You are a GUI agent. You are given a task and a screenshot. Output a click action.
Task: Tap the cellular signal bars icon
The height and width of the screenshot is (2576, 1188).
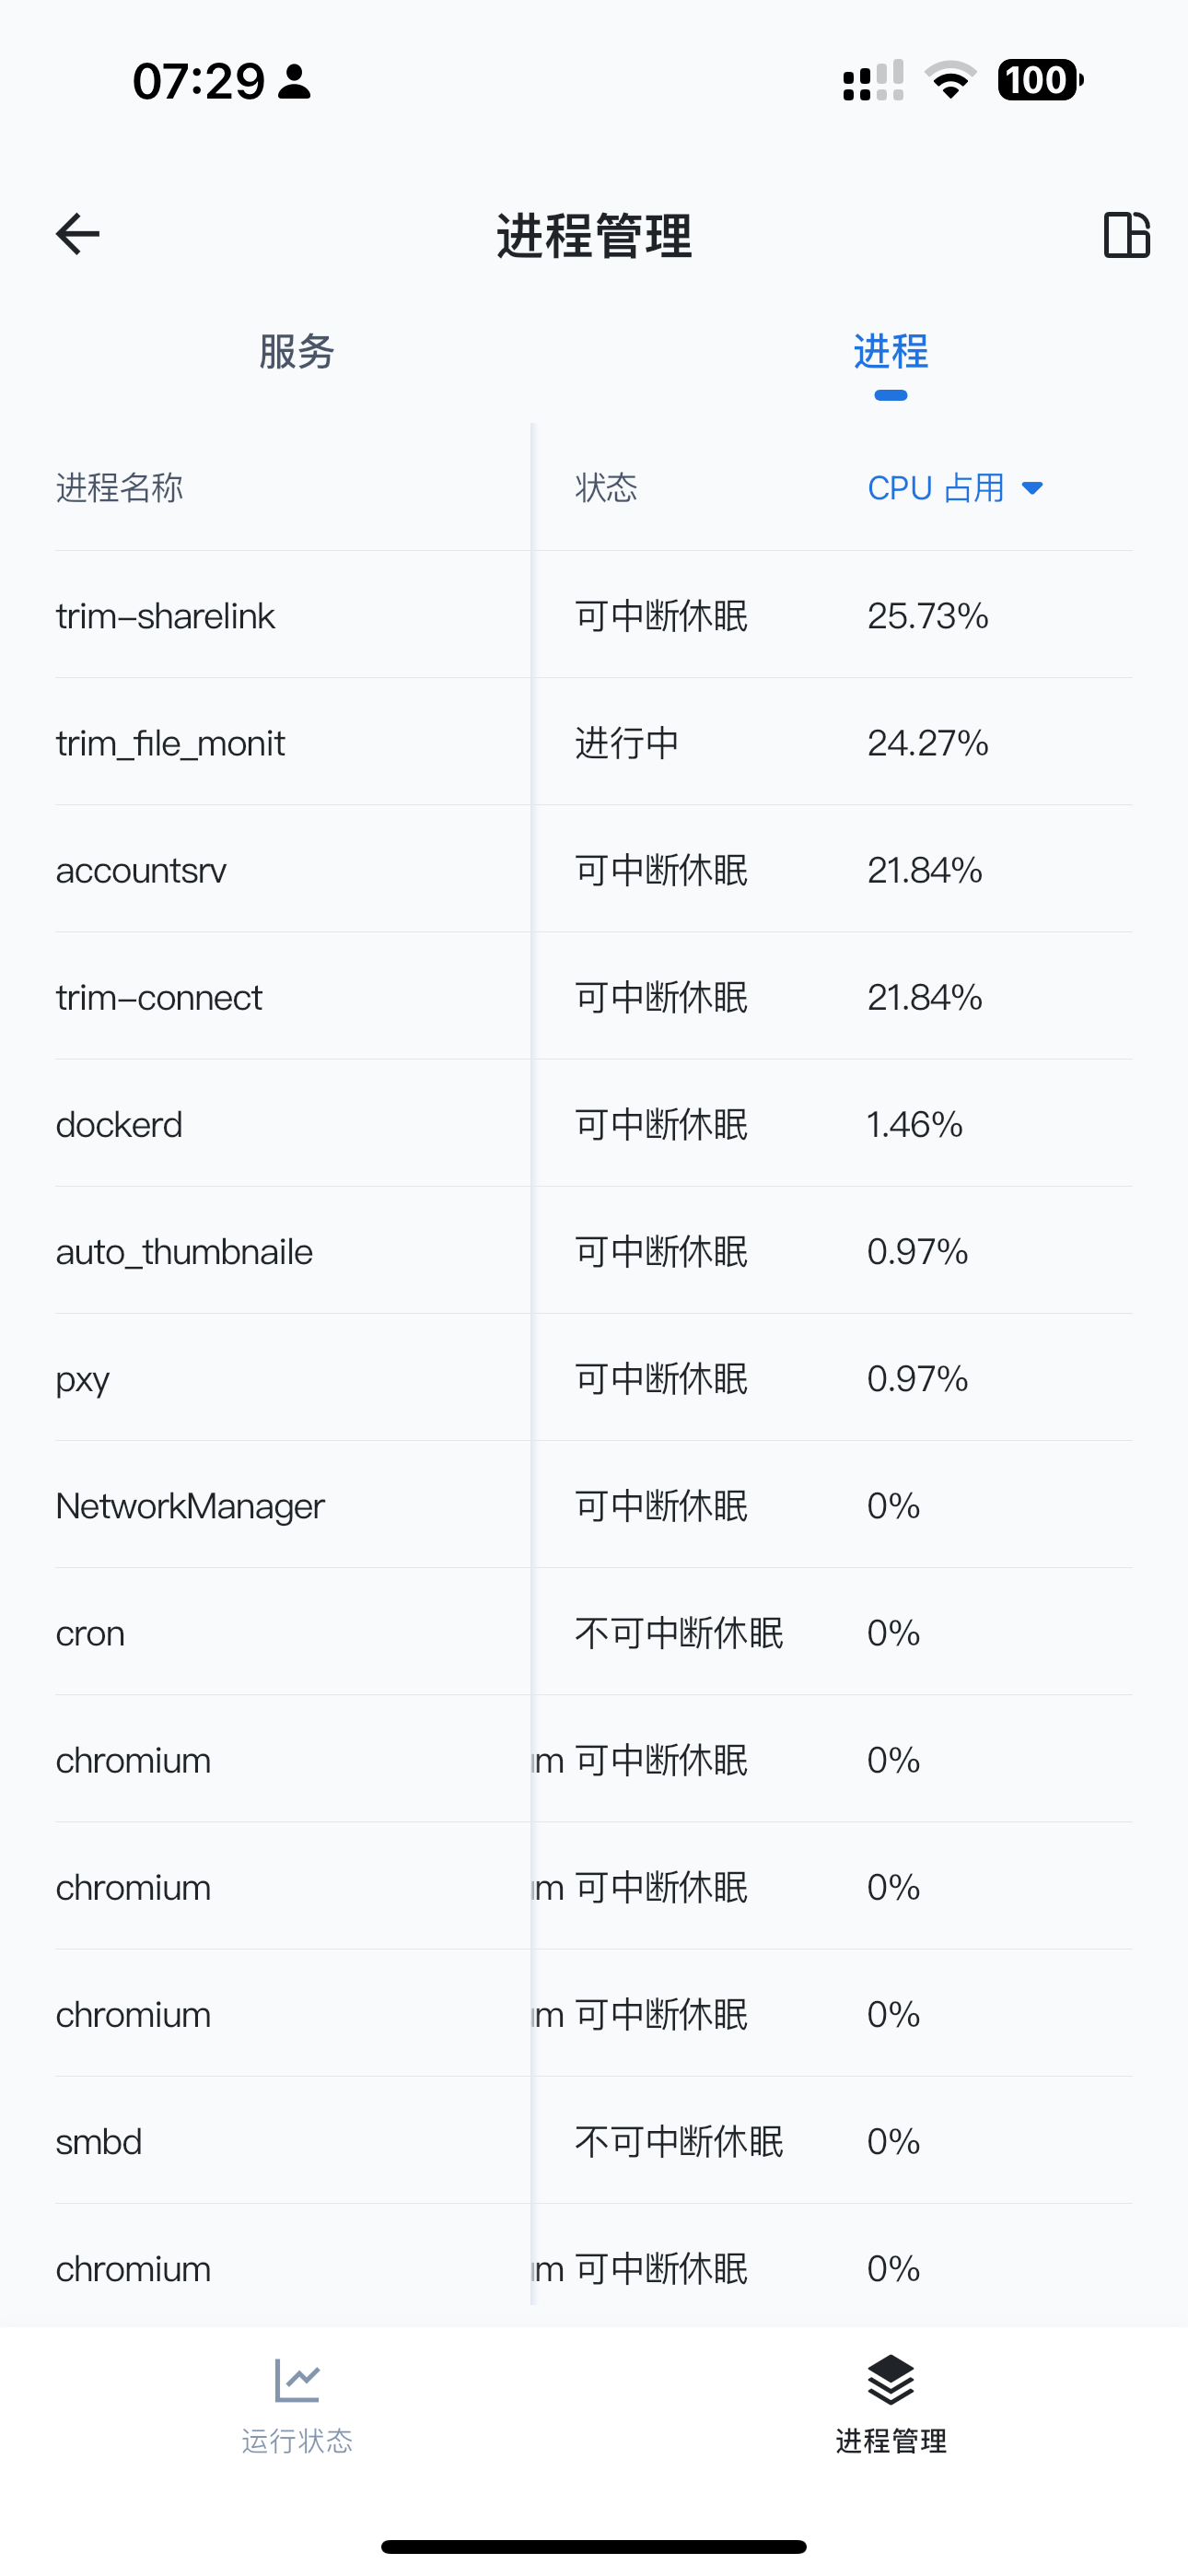coord(873,80)
